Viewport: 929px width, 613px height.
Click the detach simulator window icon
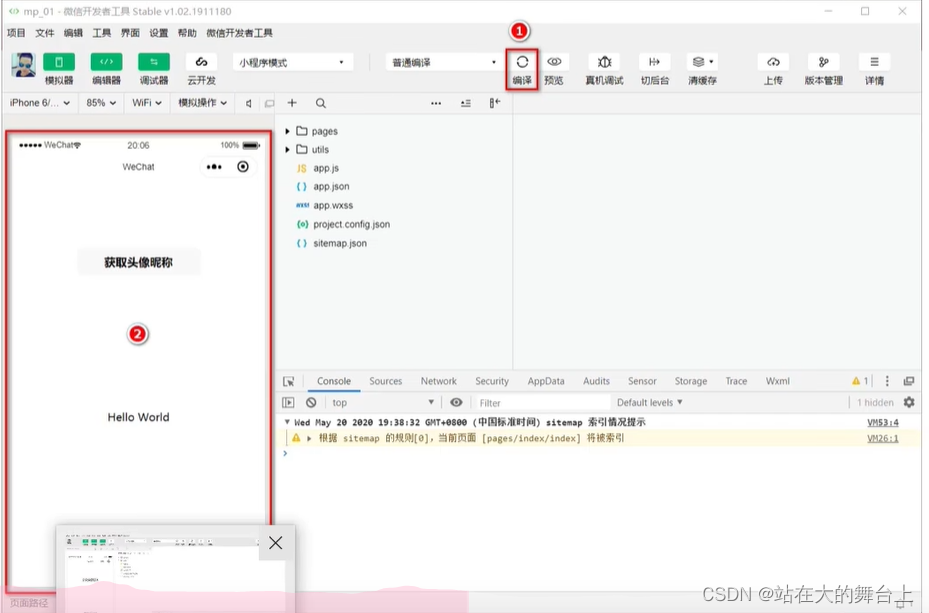(x=269, y=103)
